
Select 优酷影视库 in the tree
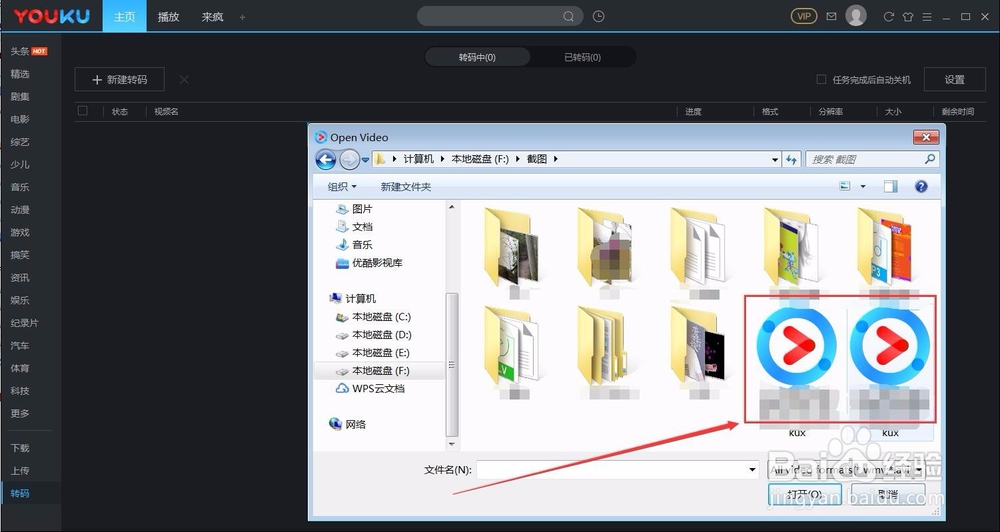(x=377, y=263)
